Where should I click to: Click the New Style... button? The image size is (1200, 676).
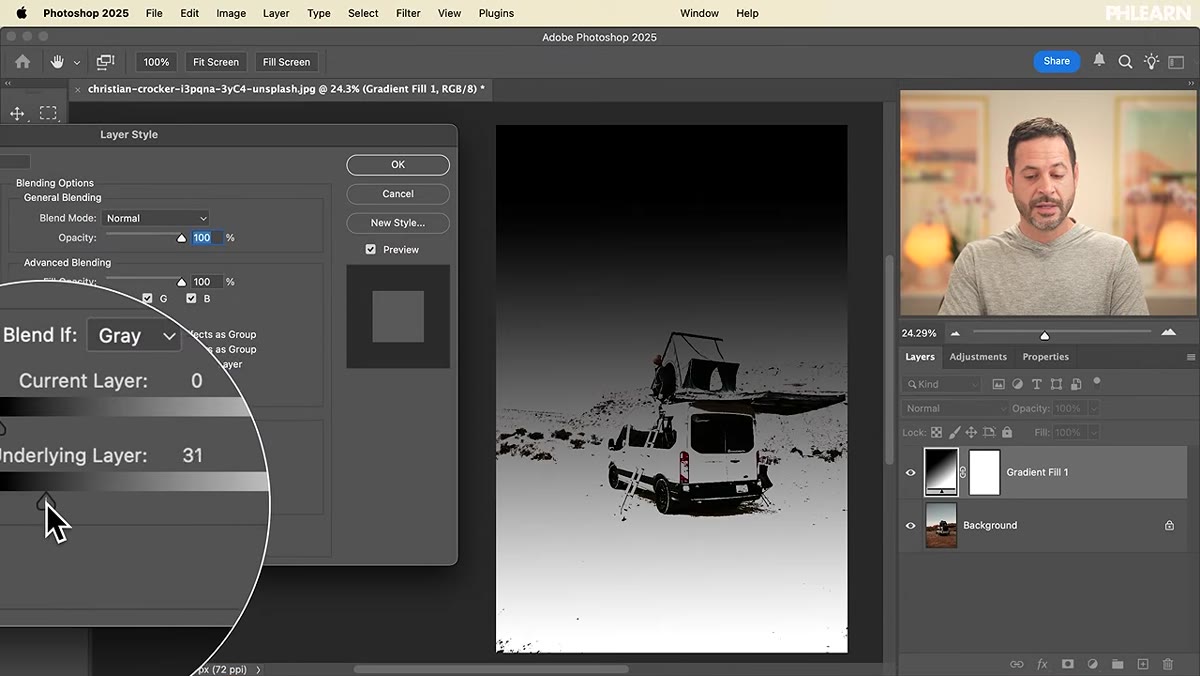click(398, 223)
